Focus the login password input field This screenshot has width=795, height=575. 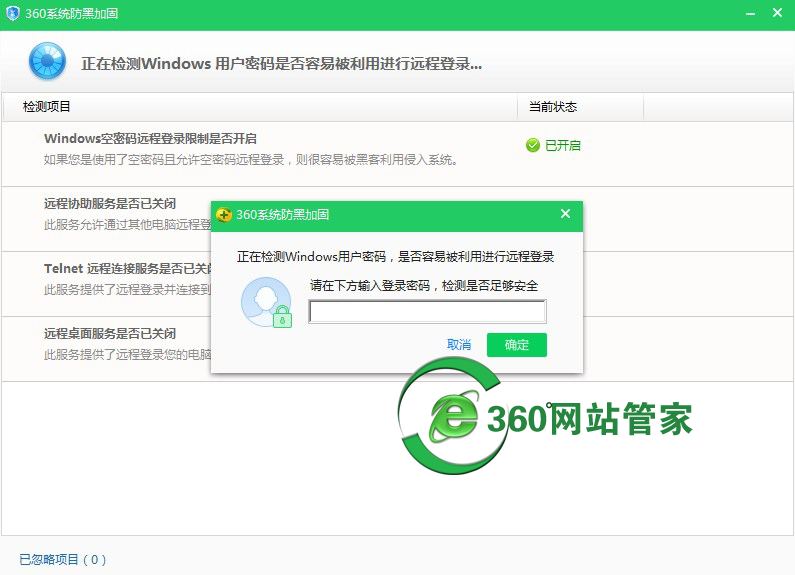(427, 311)
